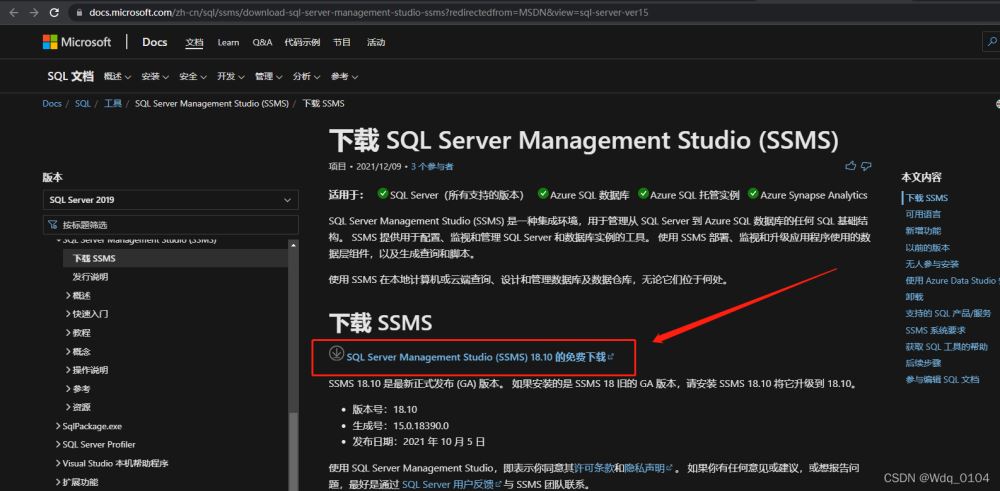Image resolution: width=1000 pixels, height=491 pixels.
Task: Select 发行说明 in the sidebar tree
Action: pos(91,276)
